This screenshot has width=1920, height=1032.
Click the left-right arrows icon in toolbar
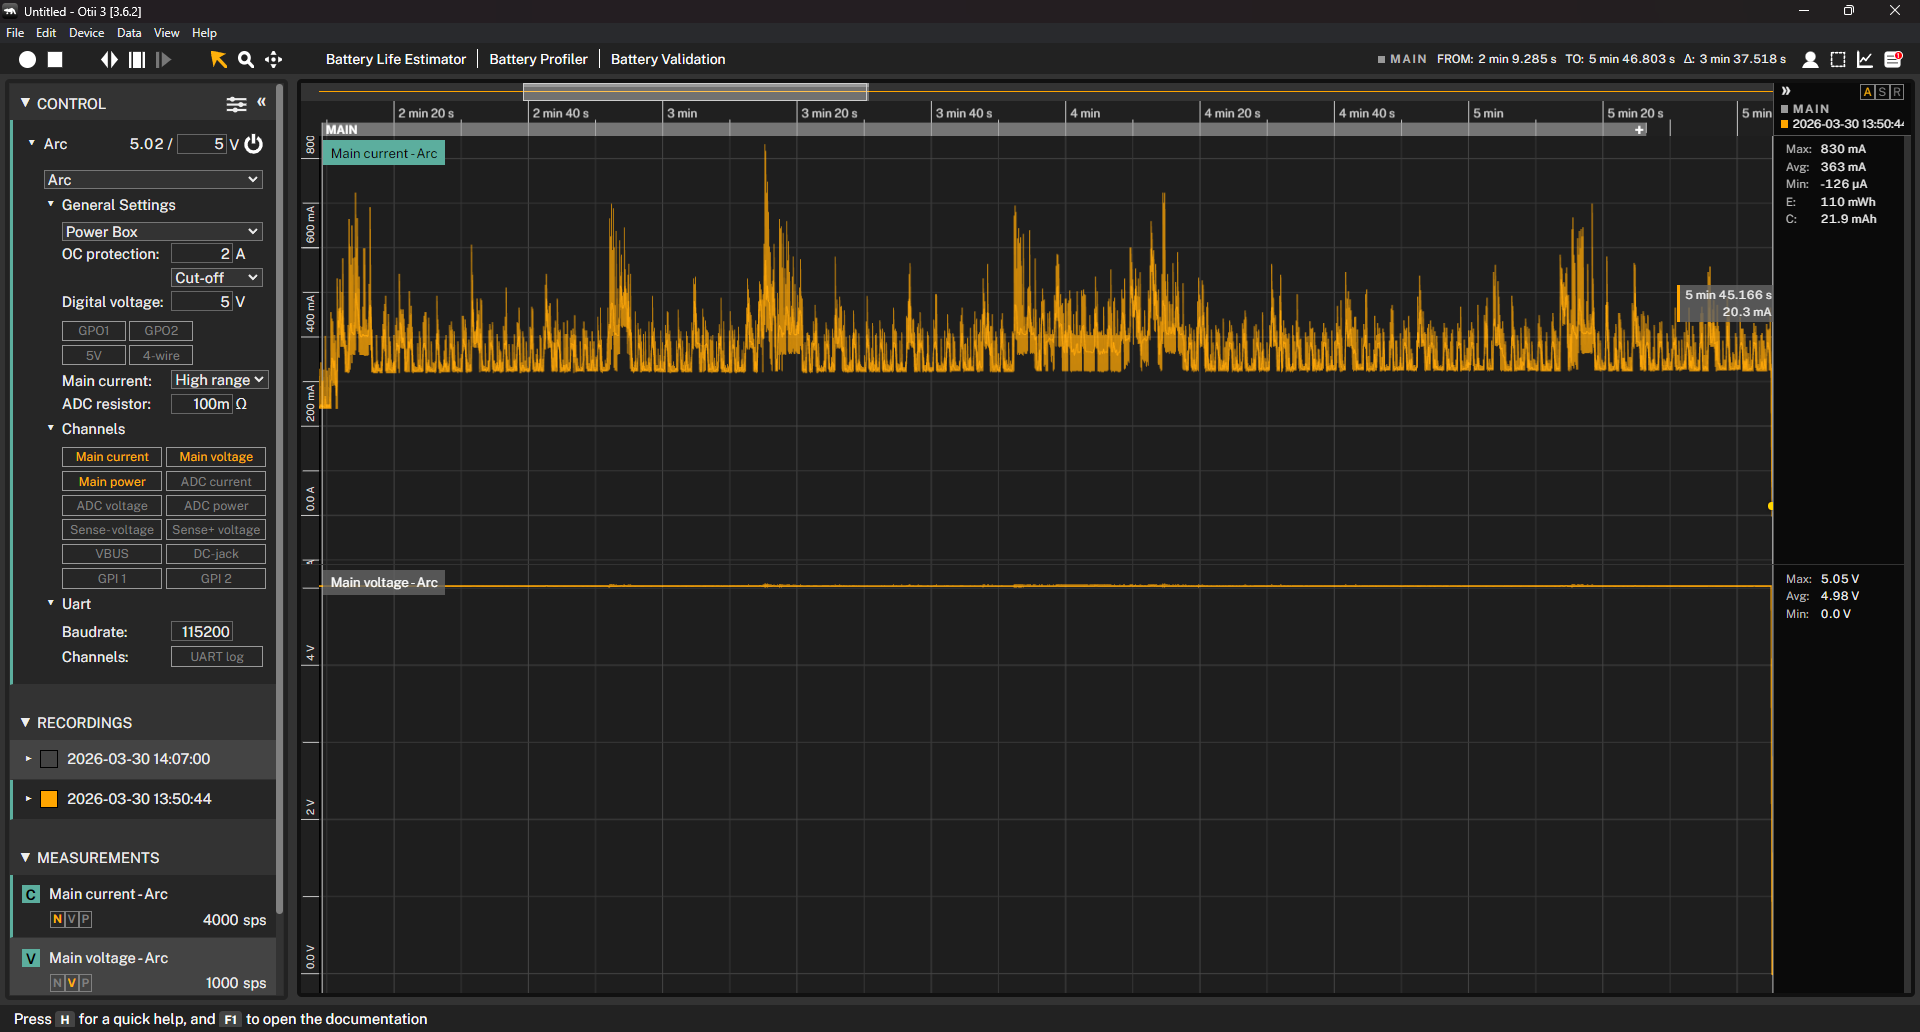coord(109,60)
